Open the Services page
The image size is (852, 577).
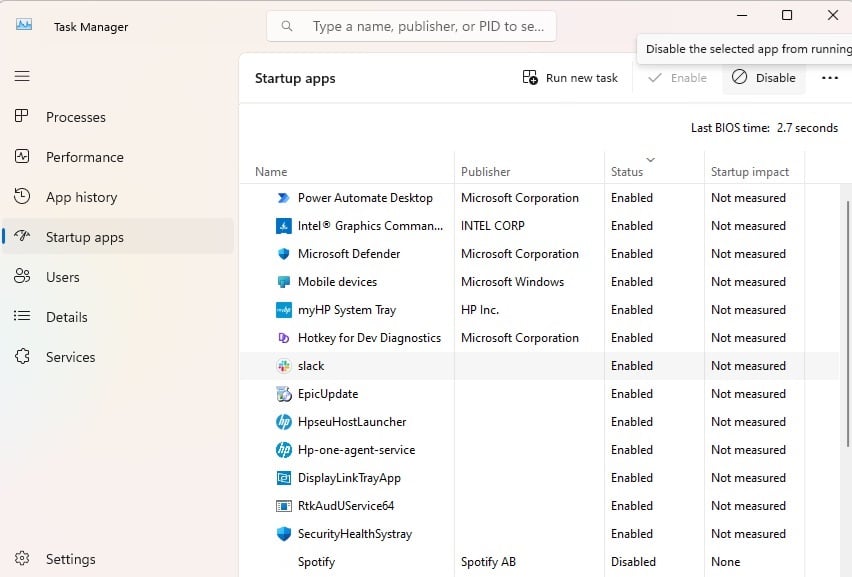click(118, 357)
